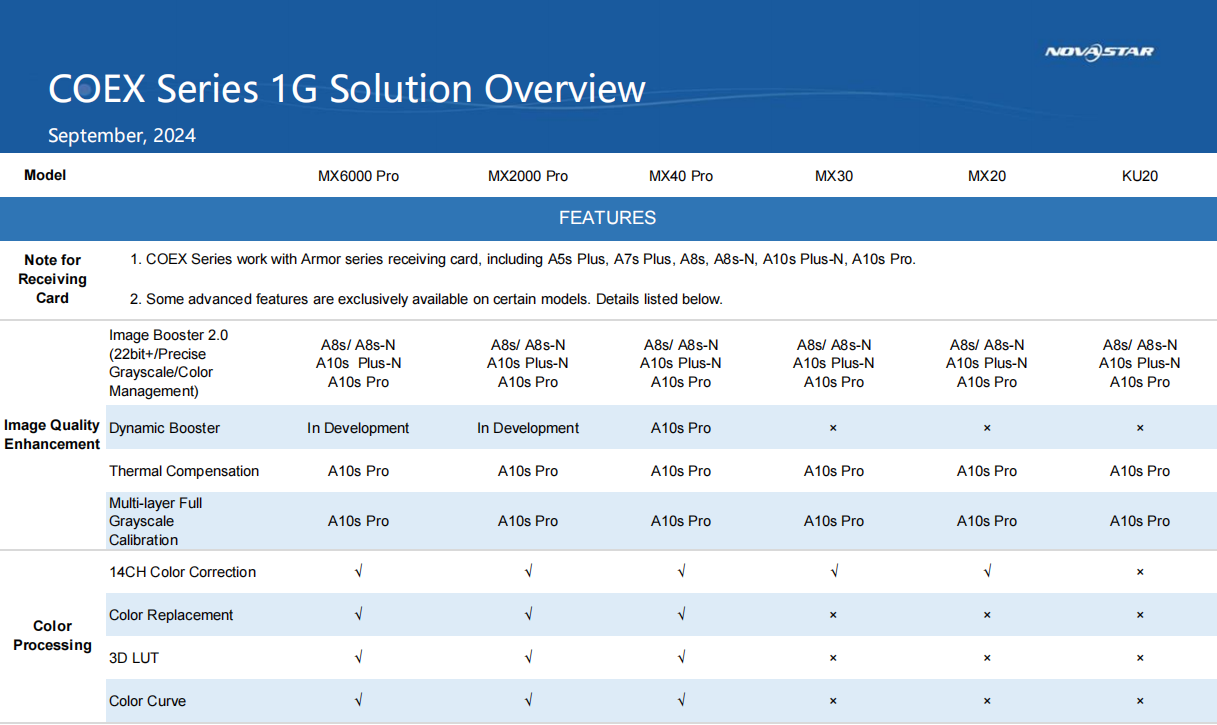The height and width of the screenshot is (725, 1217).
Task: Click the blue FEATURES section banner
Action: click(608, 218)
